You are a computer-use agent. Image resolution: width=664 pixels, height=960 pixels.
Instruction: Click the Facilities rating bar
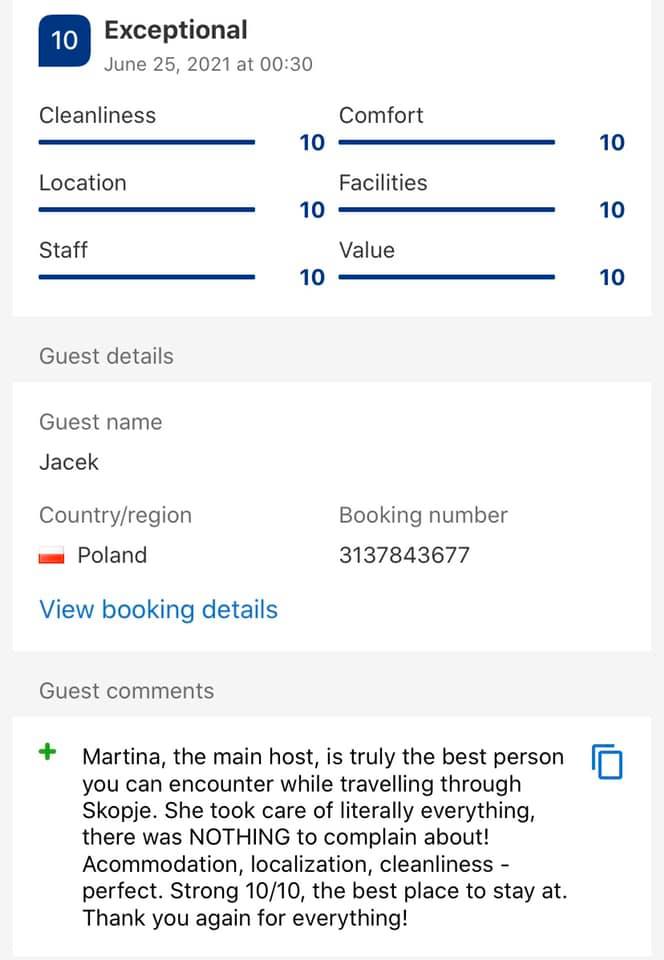click(x=447, y=209)
